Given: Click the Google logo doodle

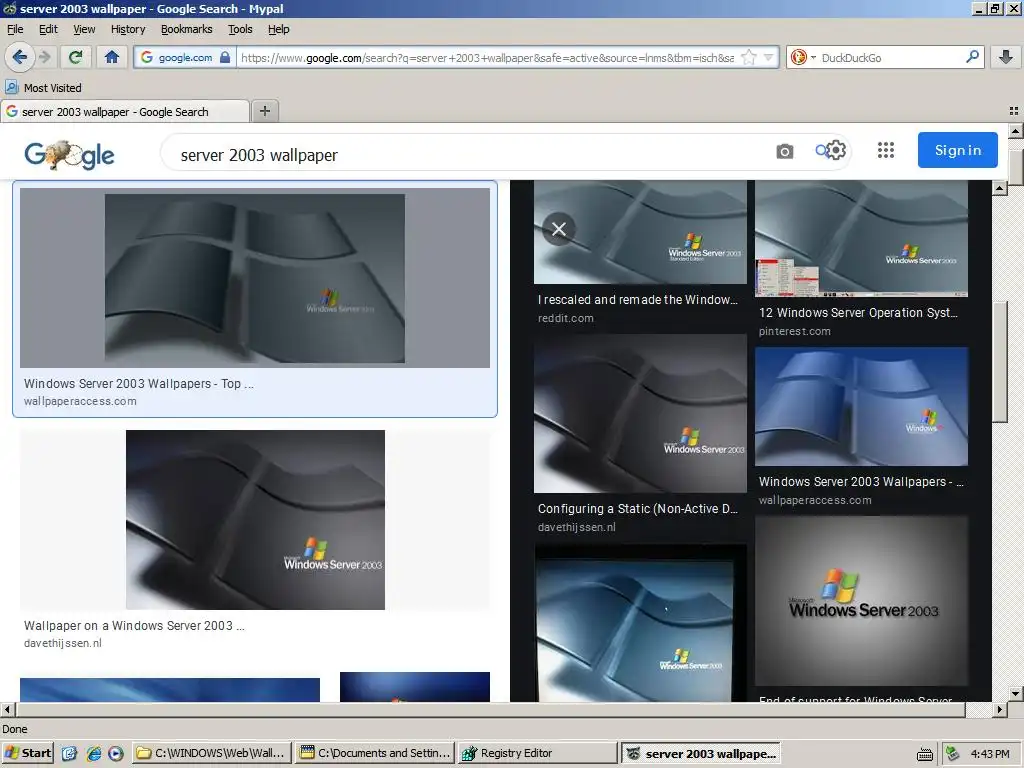Looking at the screenshot, I should coord(69,155).
